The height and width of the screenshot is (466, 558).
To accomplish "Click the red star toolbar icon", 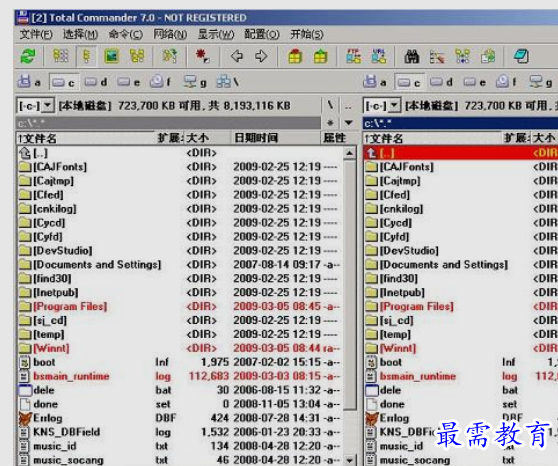I will point(202,56).
